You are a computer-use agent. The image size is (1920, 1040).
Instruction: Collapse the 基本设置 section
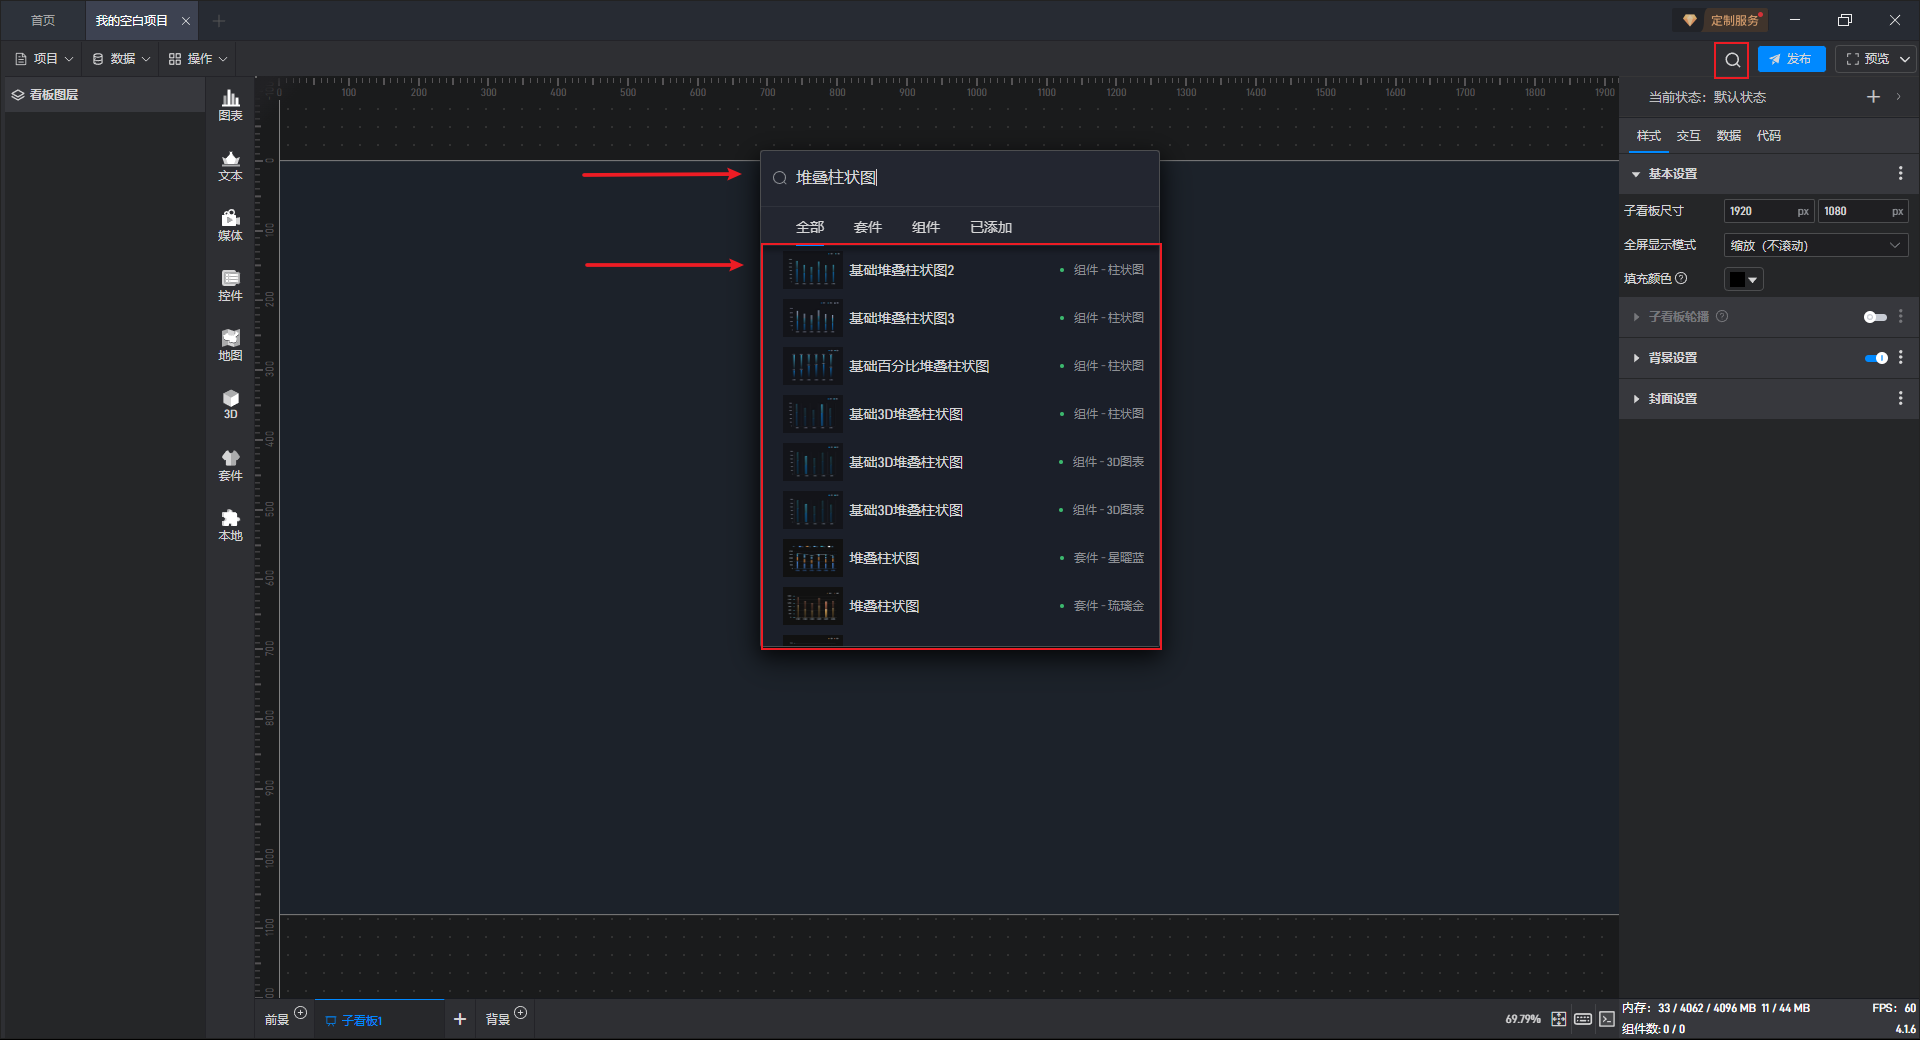(x=1636, y=174)
